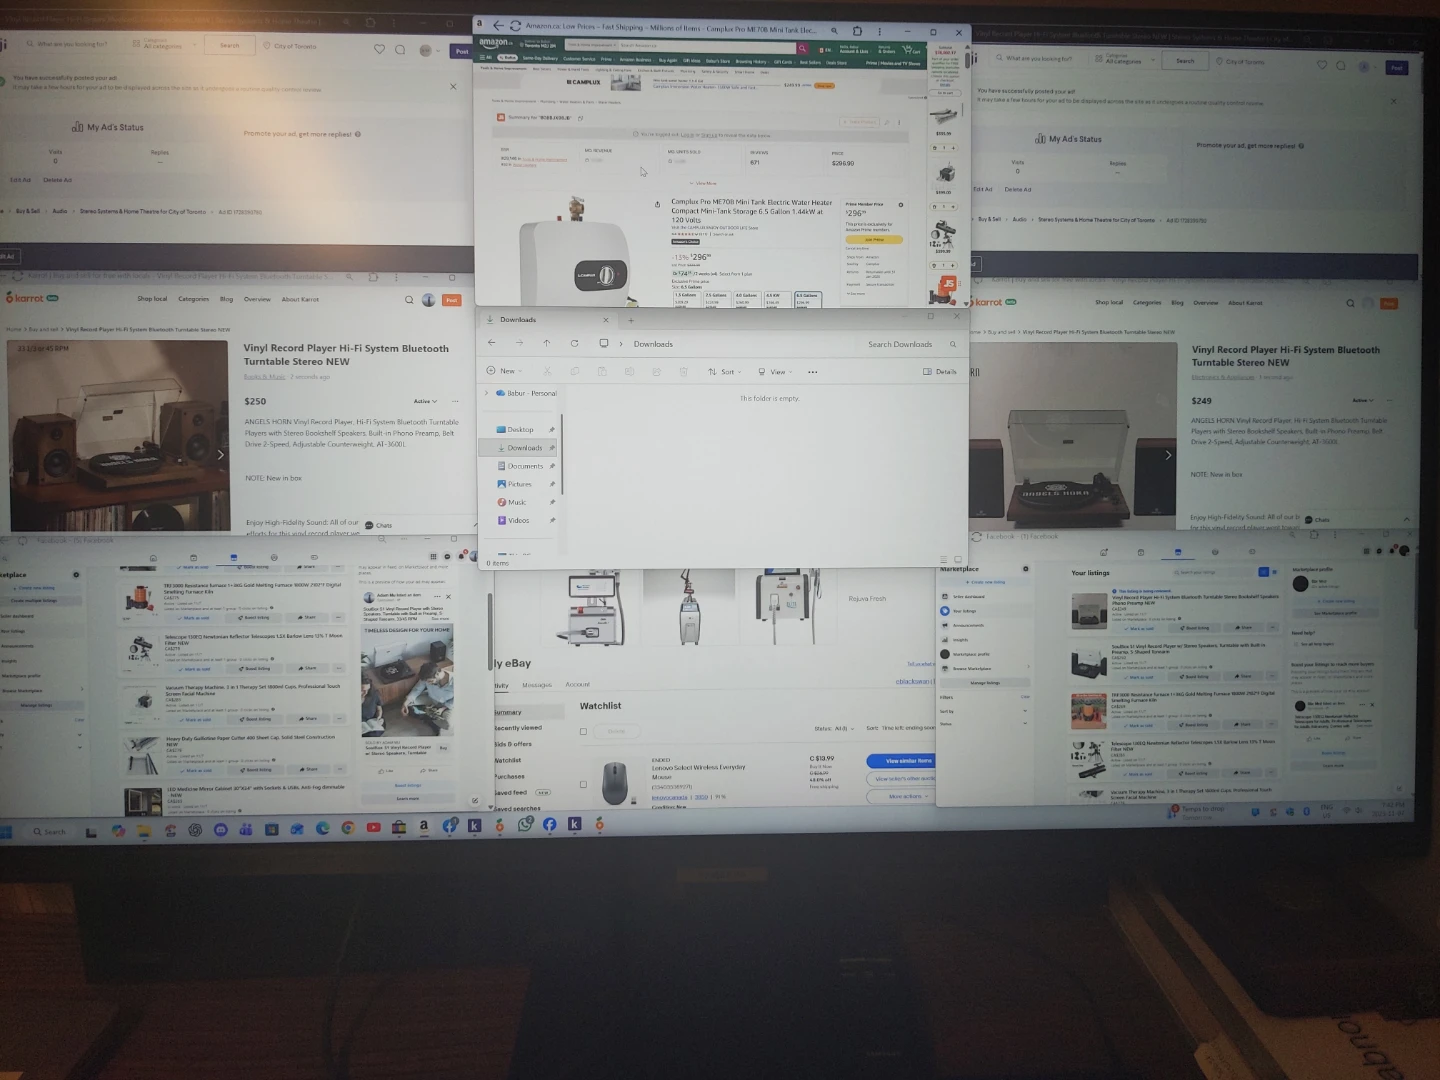Screen dimensions: 1440x1080
Task: Open YouTube from the Windows taskbar
Action: [x=373, y=827]
